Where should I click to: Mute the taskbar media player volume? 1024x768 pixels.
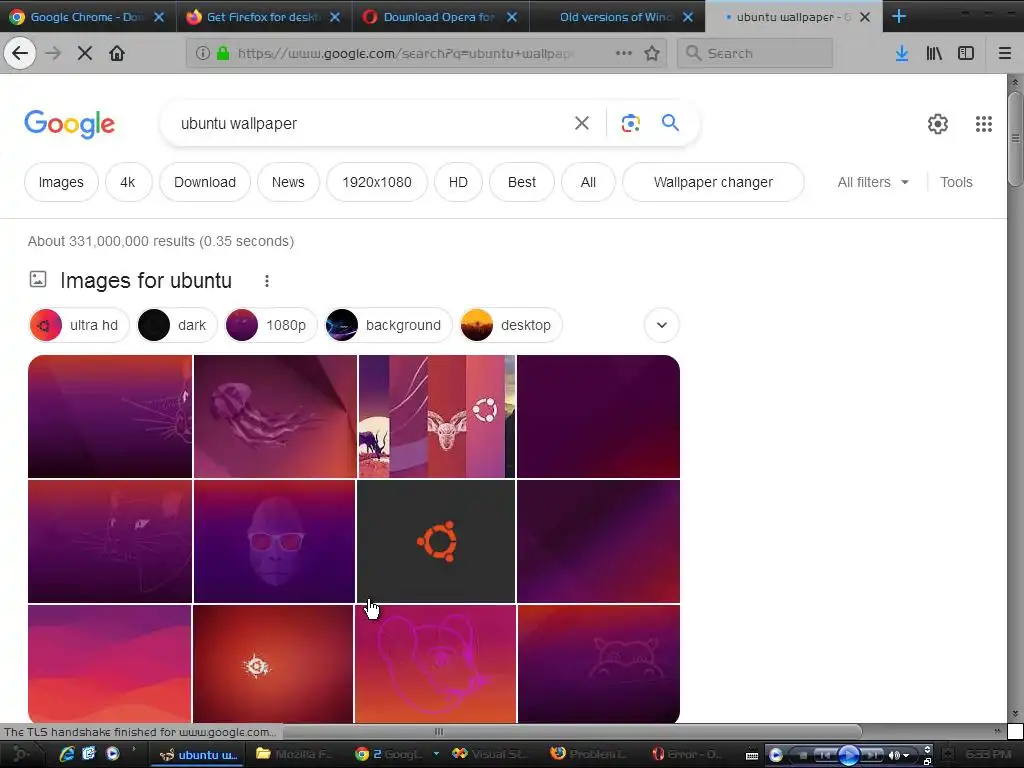tap(894, 756)
